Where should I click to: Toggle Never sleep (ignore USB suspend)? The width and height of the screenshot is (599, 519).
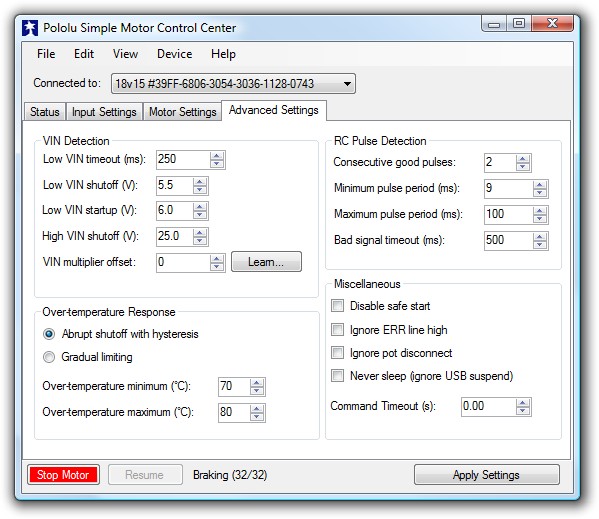point(337,375)
